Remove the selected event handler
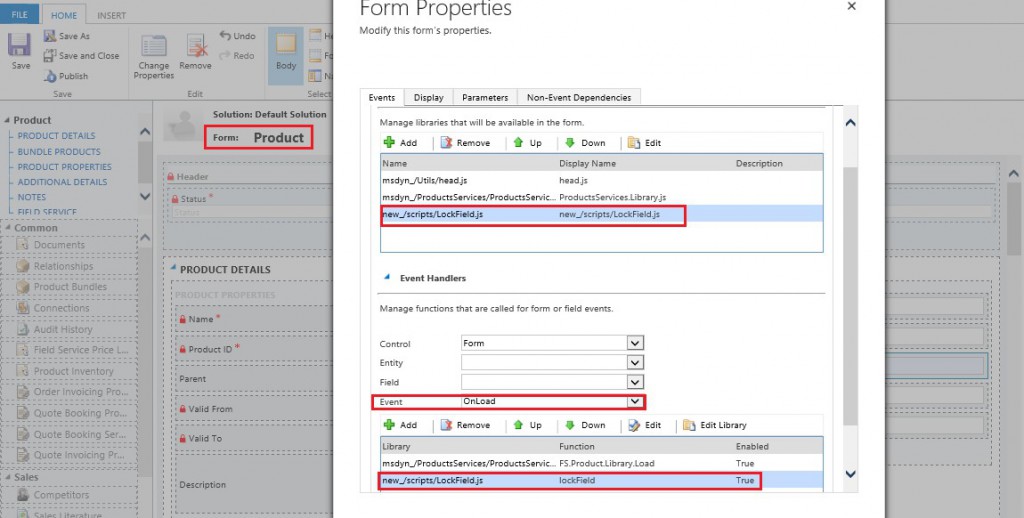 465,425
